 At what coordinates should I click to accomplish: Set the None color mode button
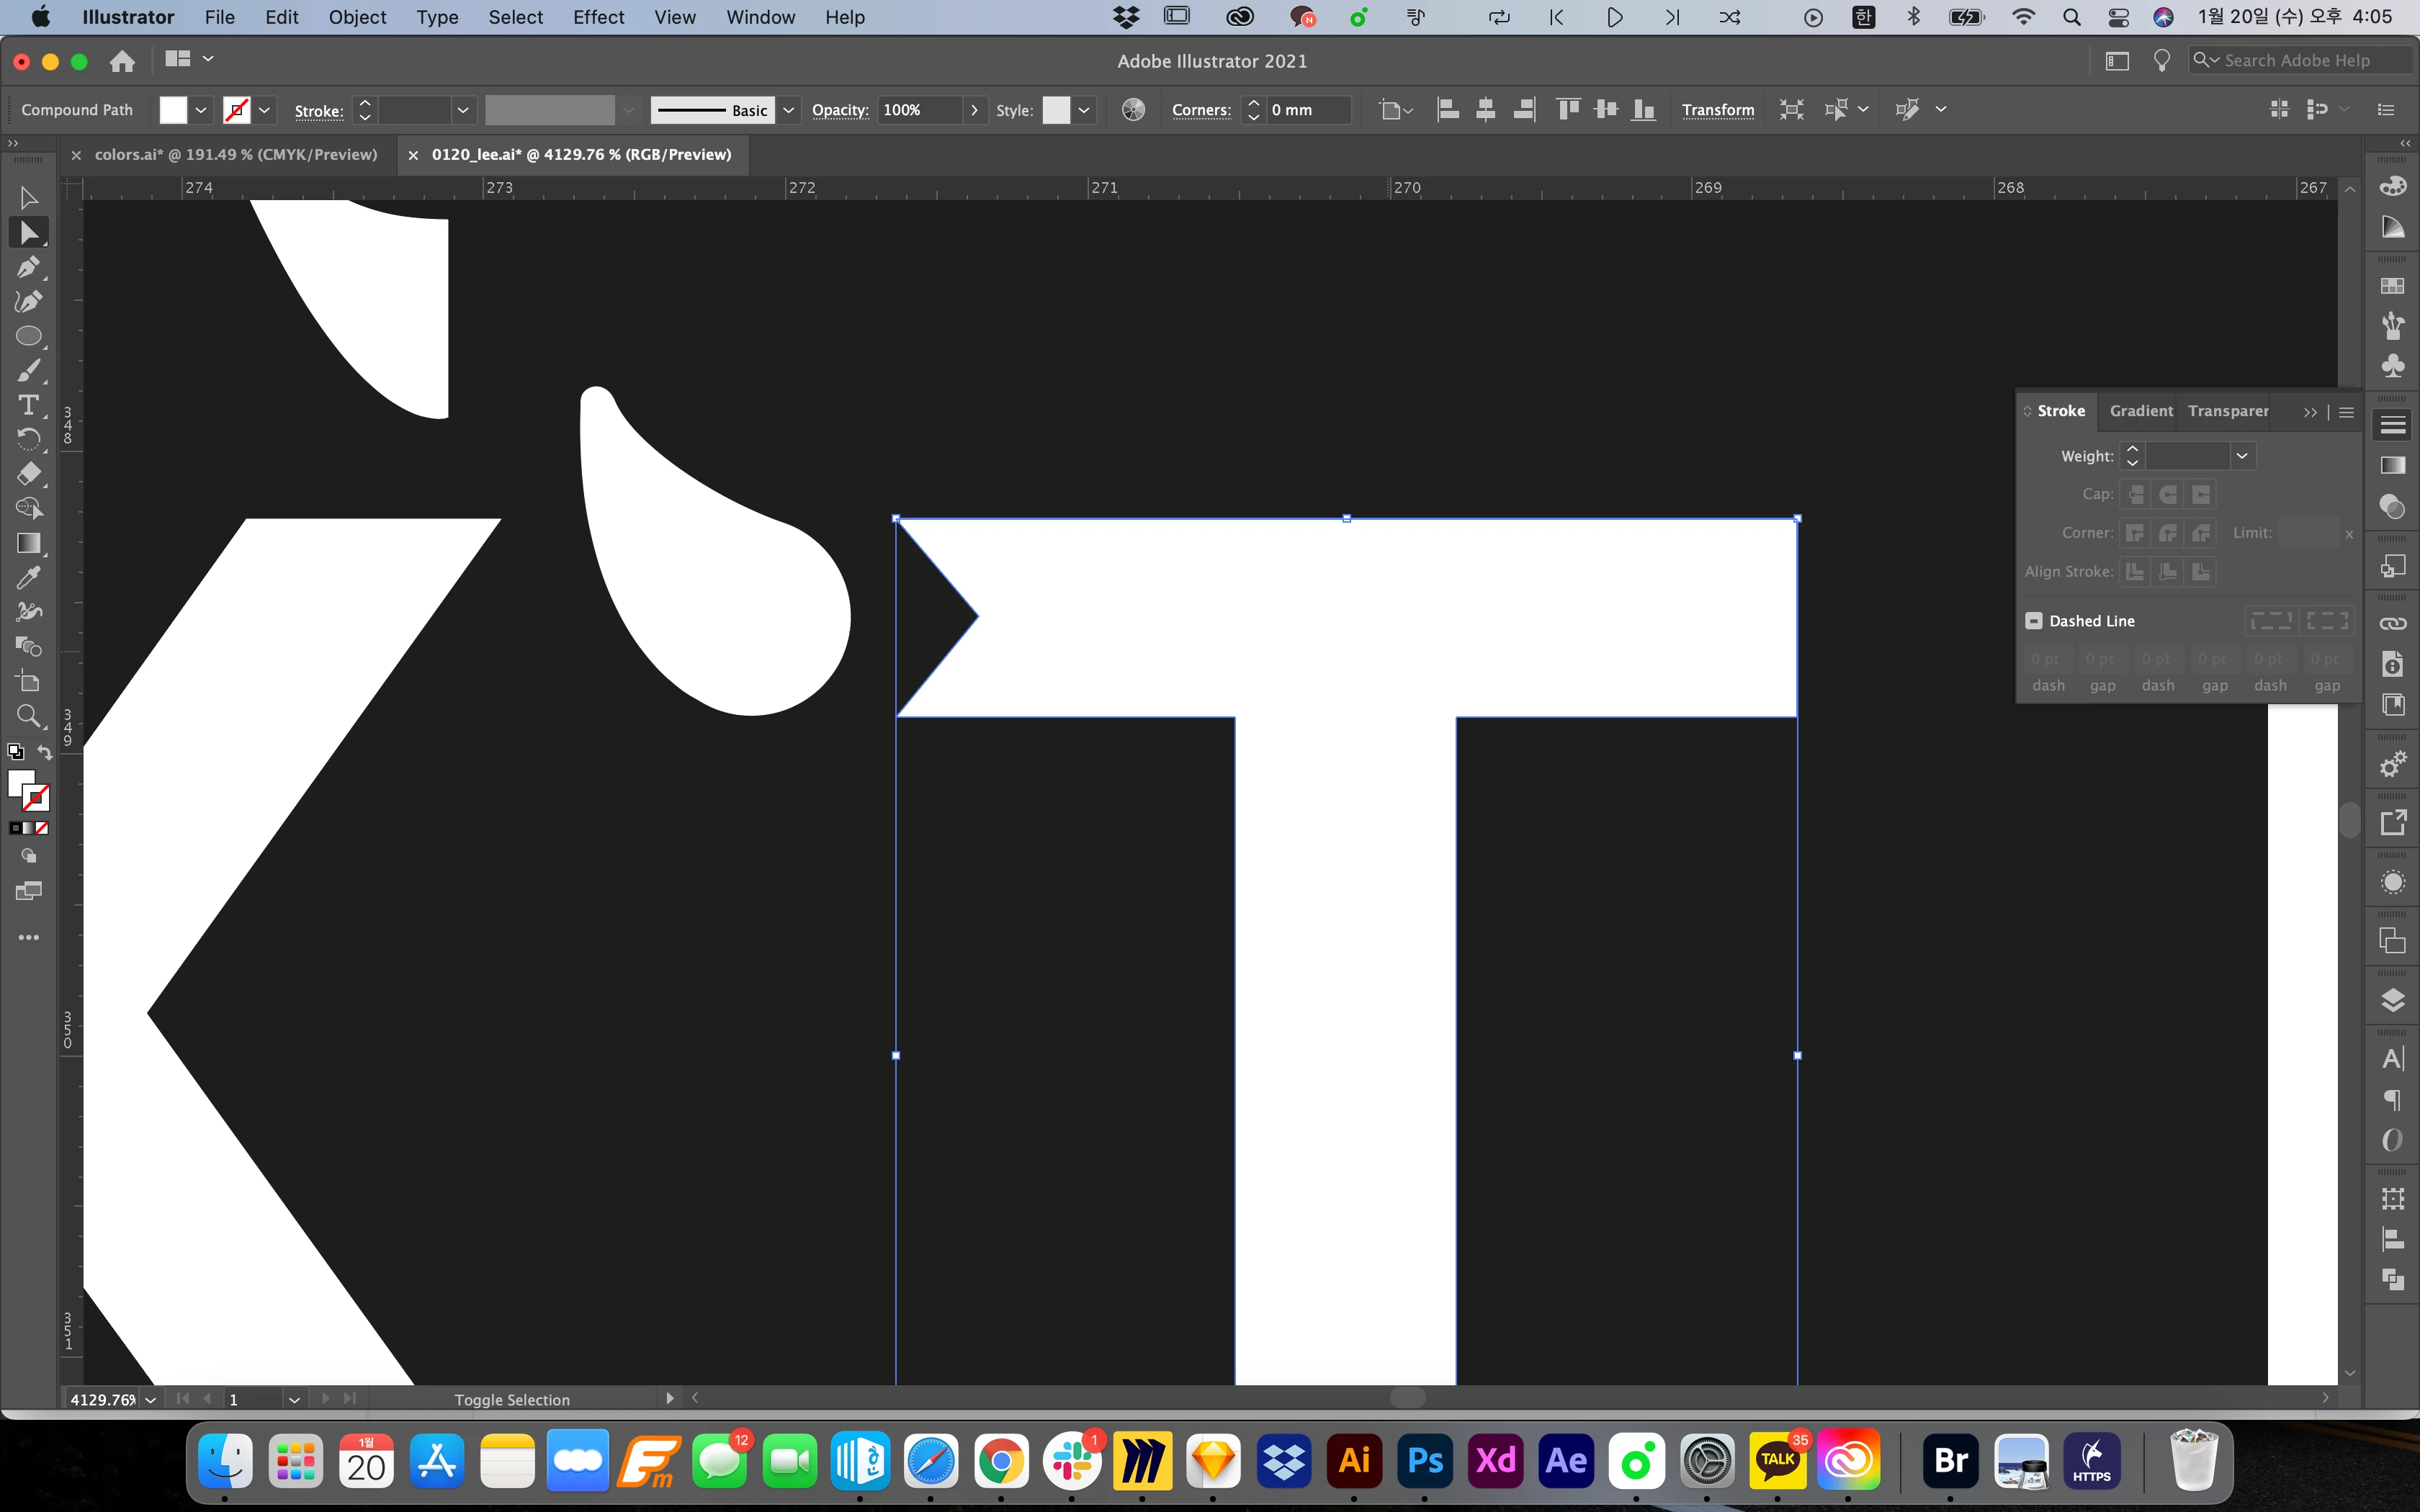pyautogui.click(x=42, y=828)
